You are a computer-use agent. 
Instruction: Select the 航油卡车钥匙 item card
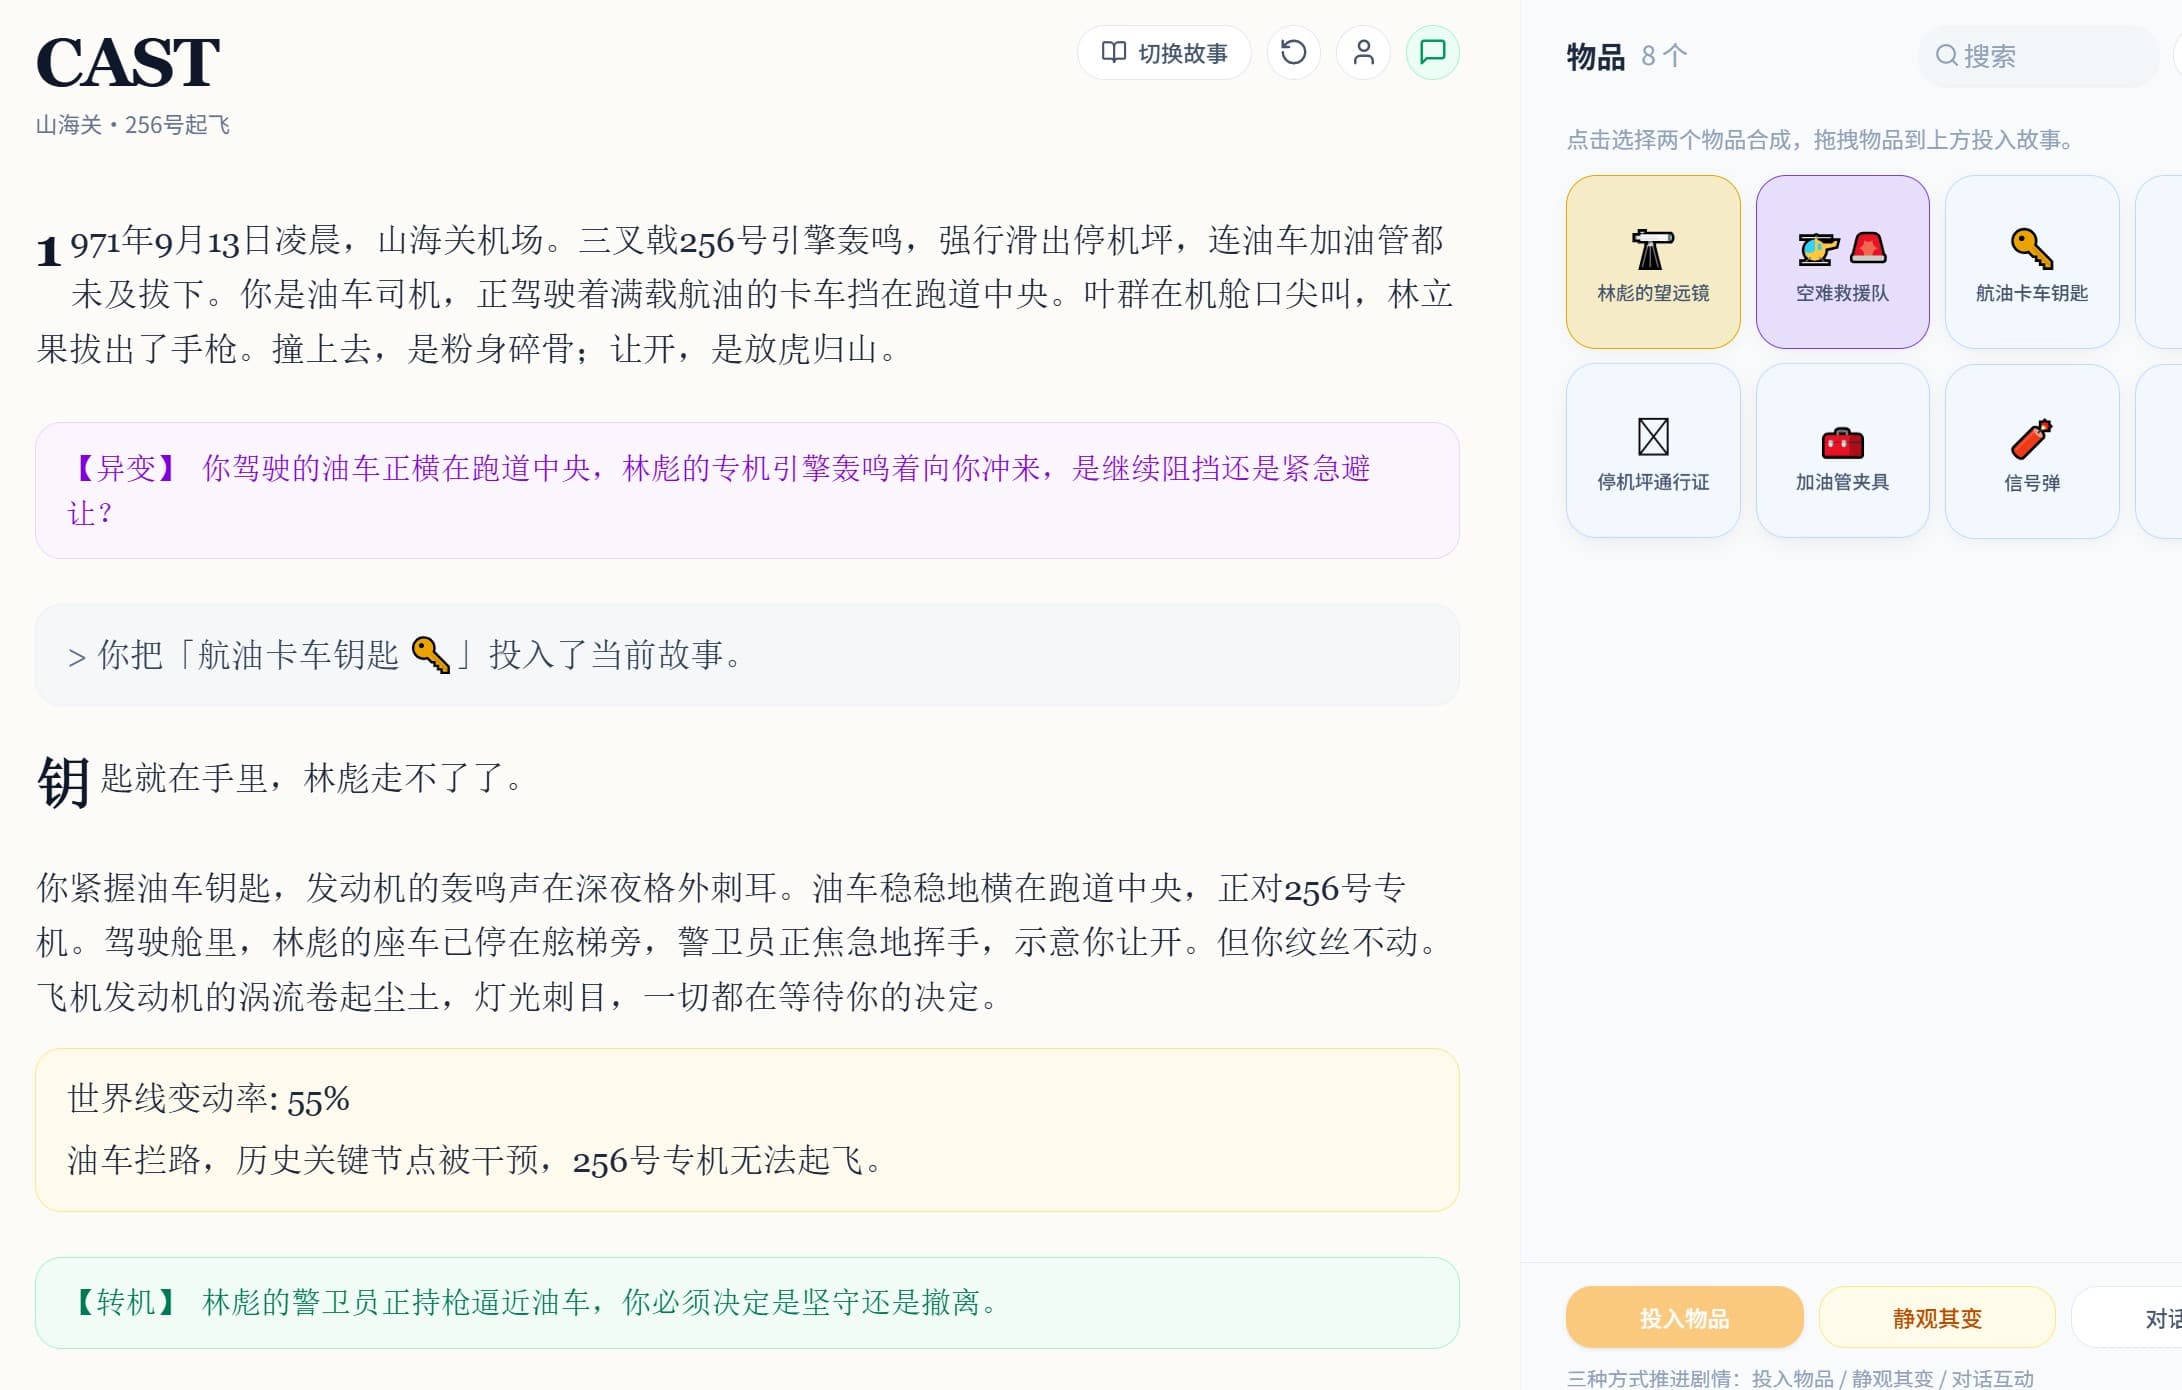click(x=2031, y=262)
